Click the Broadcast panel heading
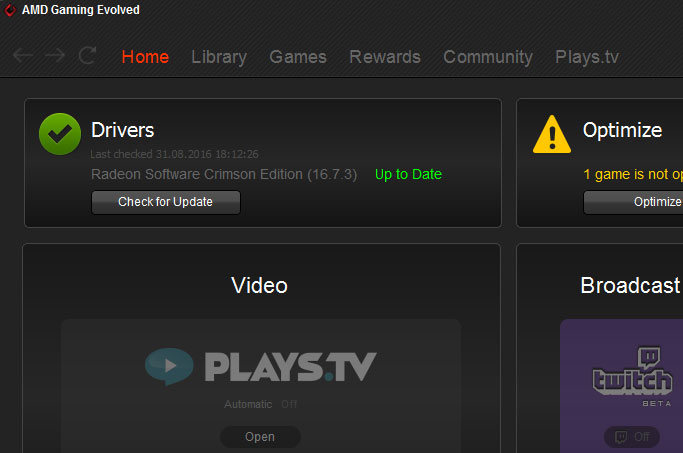683x453 pixels. click(x=630, y=285)
